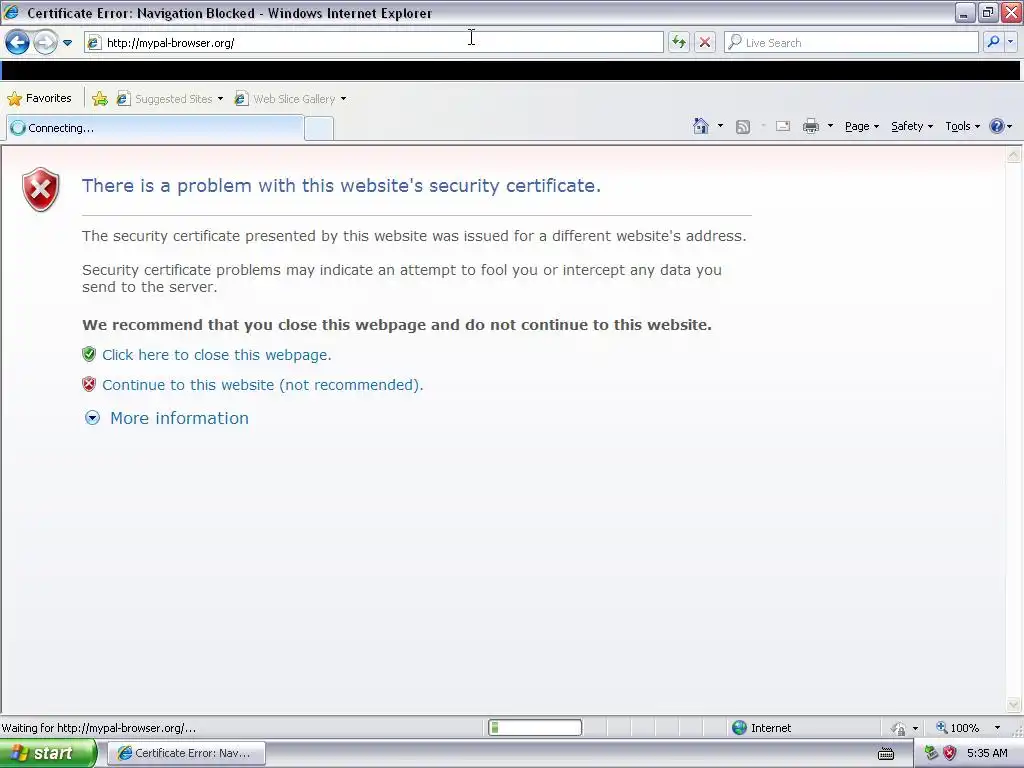Click the heading about website's security certificate
Viewport: 1024px width, 768px height.
click(x=341, y=185)
